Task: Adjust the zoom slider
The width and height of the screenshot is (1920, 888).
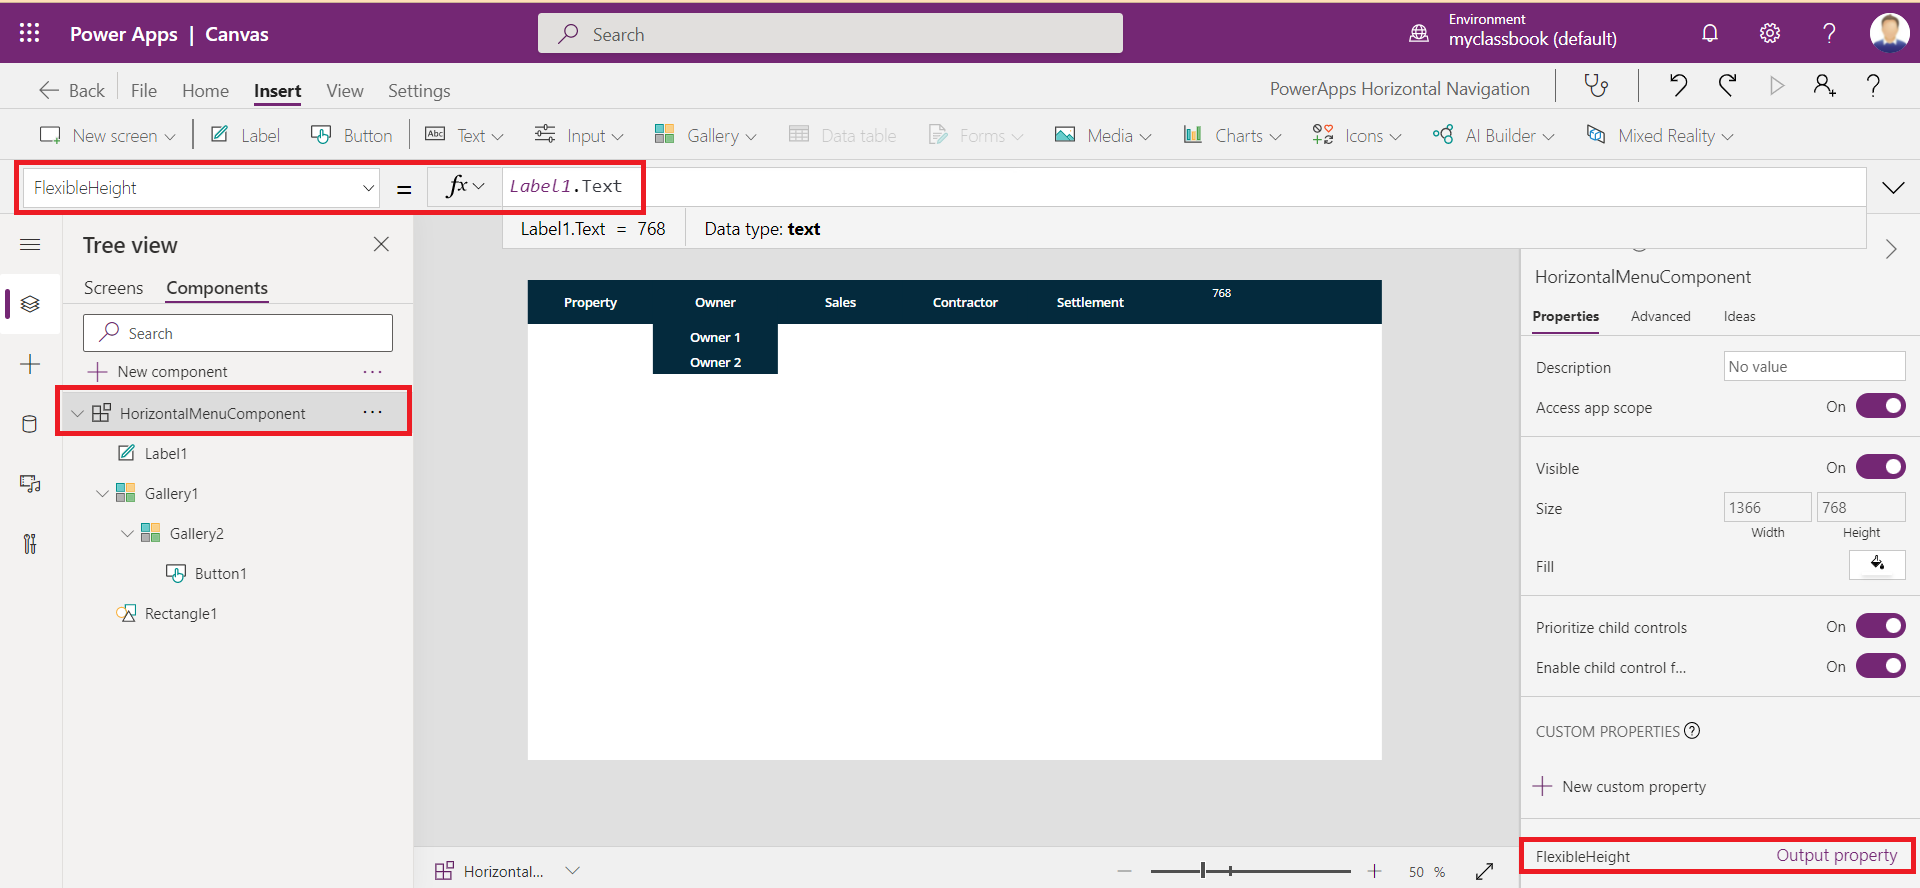Action: tap(1250, 871)
